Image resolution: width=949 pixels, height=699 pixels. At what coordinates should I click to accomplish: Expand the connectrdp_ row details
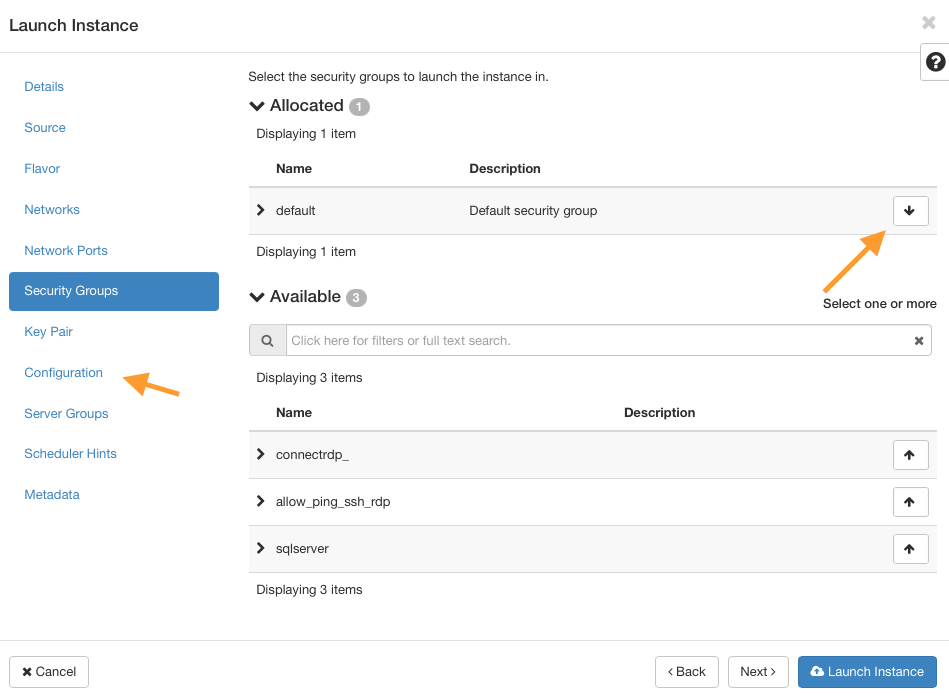click(261, 454)
